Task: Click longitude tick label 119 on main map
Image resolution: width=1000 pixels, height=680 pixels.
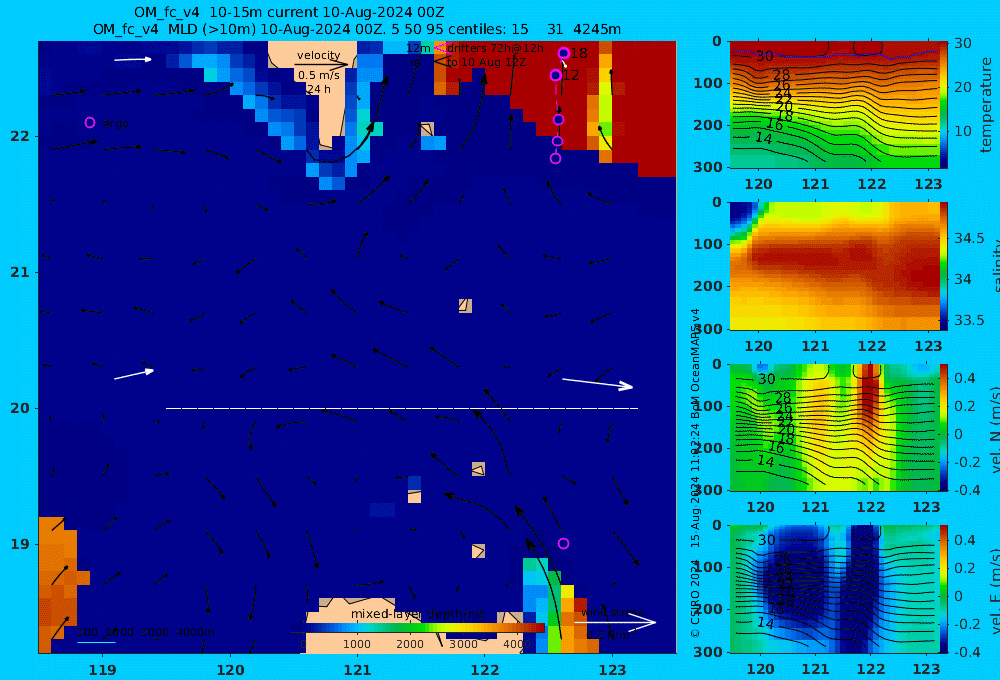Action: pyautogui.click(x=102, y=670)
